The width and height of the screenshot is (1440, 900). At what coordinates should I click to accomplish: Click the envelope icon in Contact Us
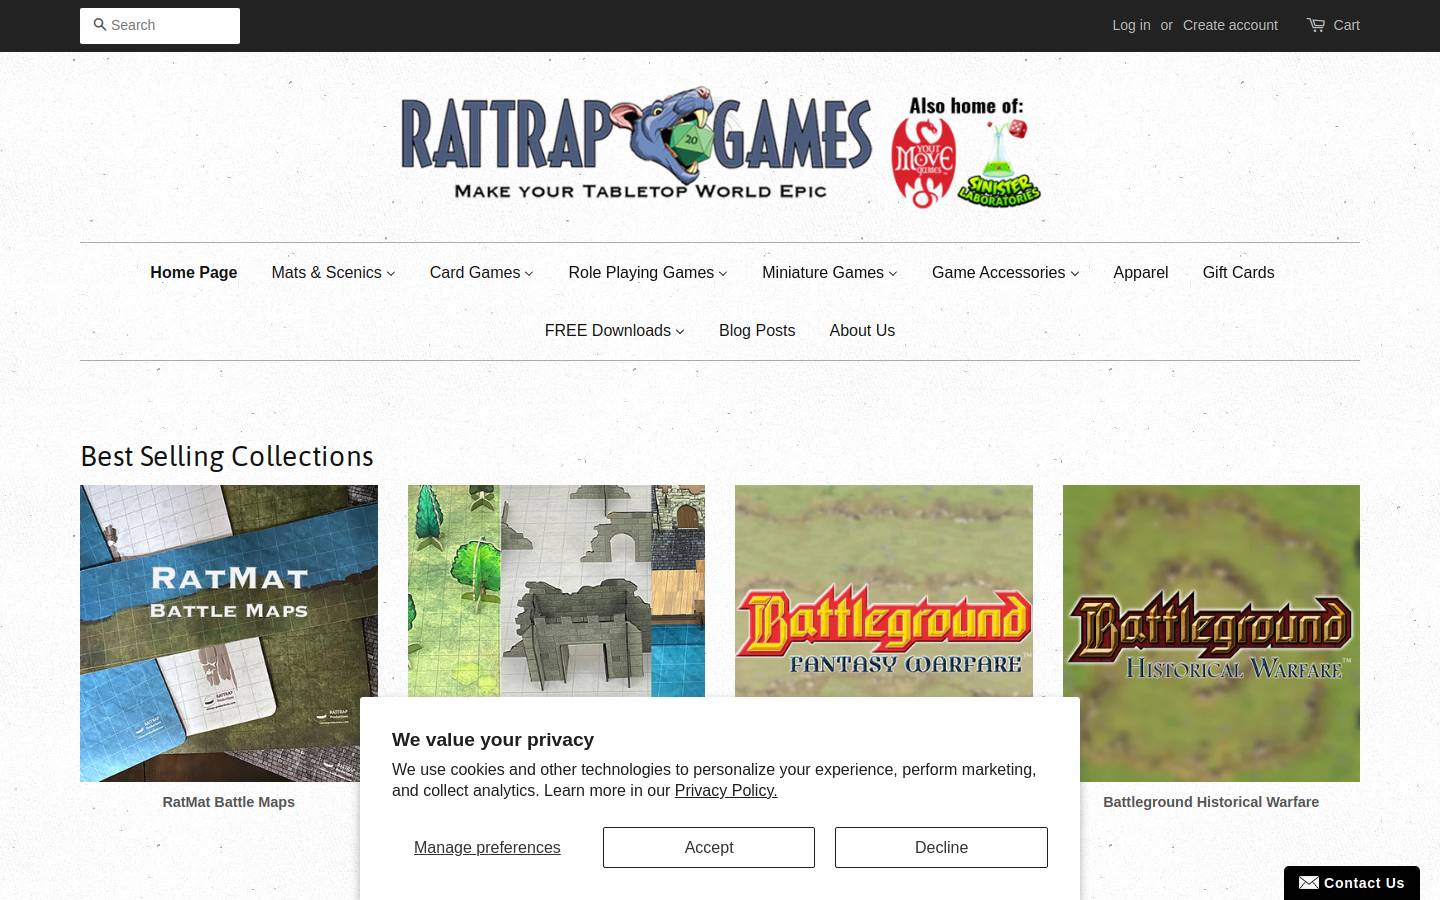click(x=1308, y=882)
